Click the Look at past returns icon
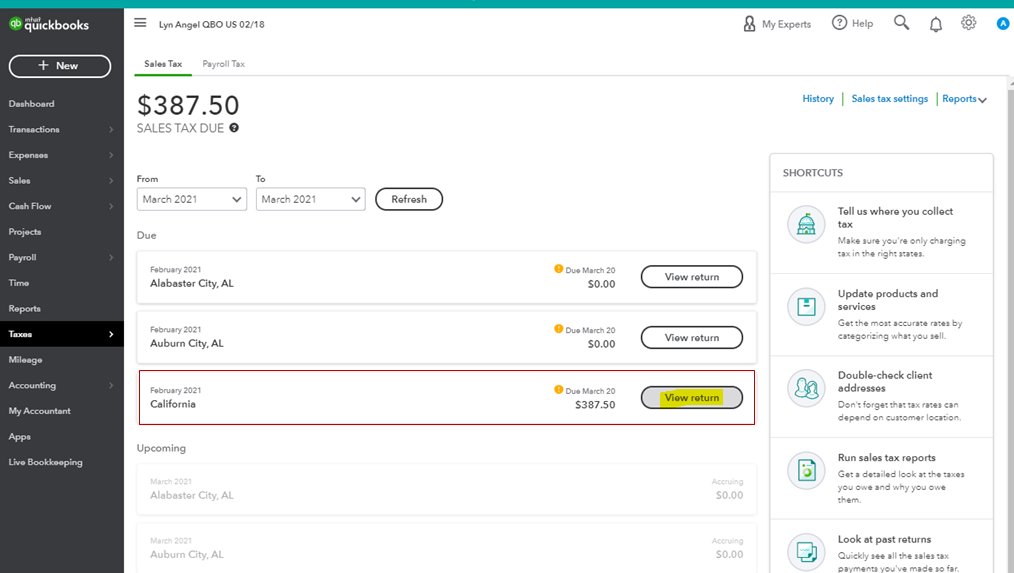This screenshot has height=573, width=1014. 806,552
